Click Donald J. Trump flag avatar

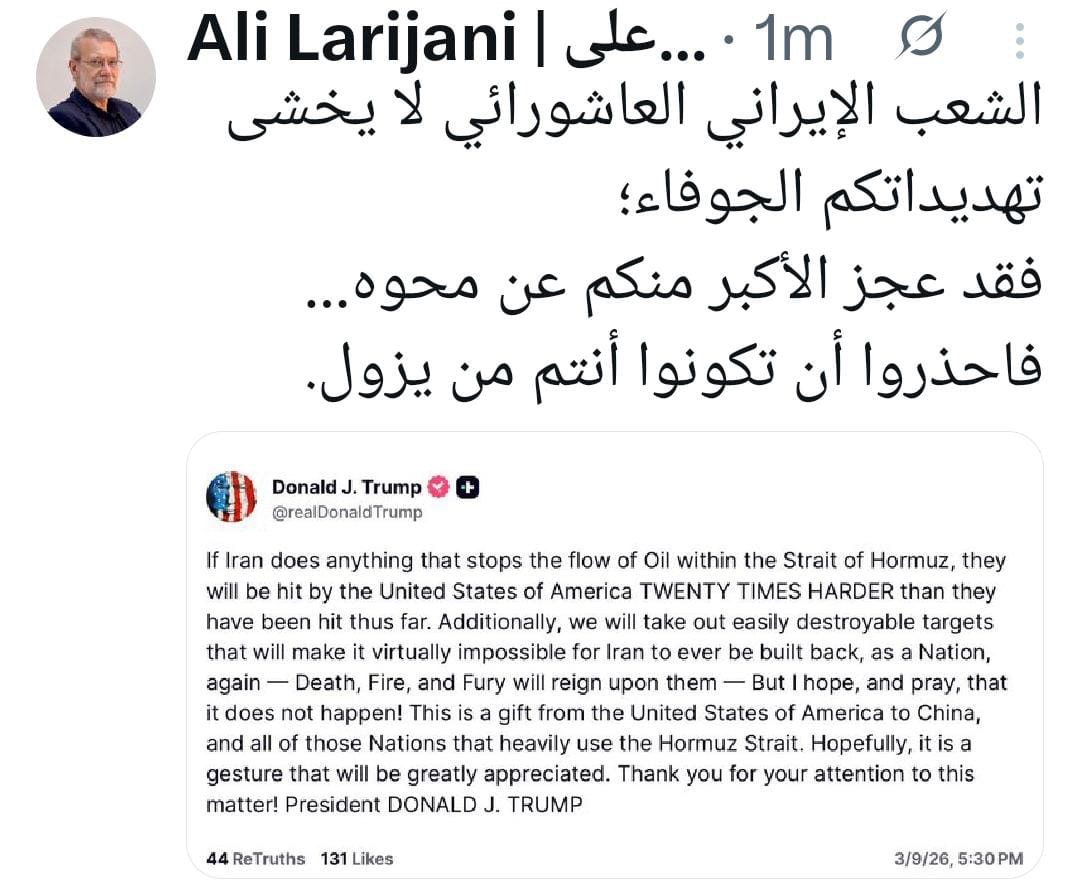231,497
